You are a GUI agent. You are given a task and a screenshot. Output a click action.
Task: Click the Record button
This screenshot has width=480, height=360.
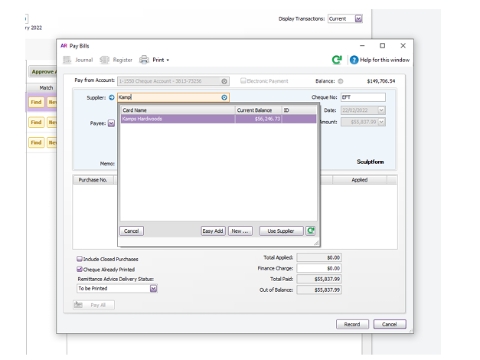352,324
